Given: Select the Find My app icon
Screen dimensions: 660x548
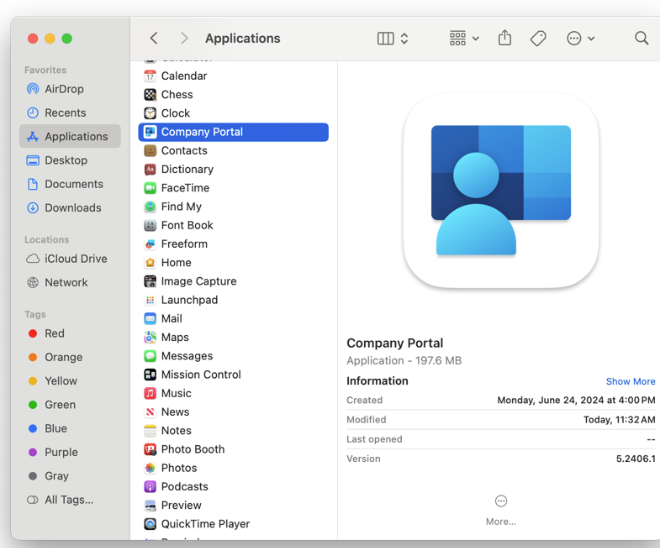Looking at the screenshot, I should tap(150, 207).
